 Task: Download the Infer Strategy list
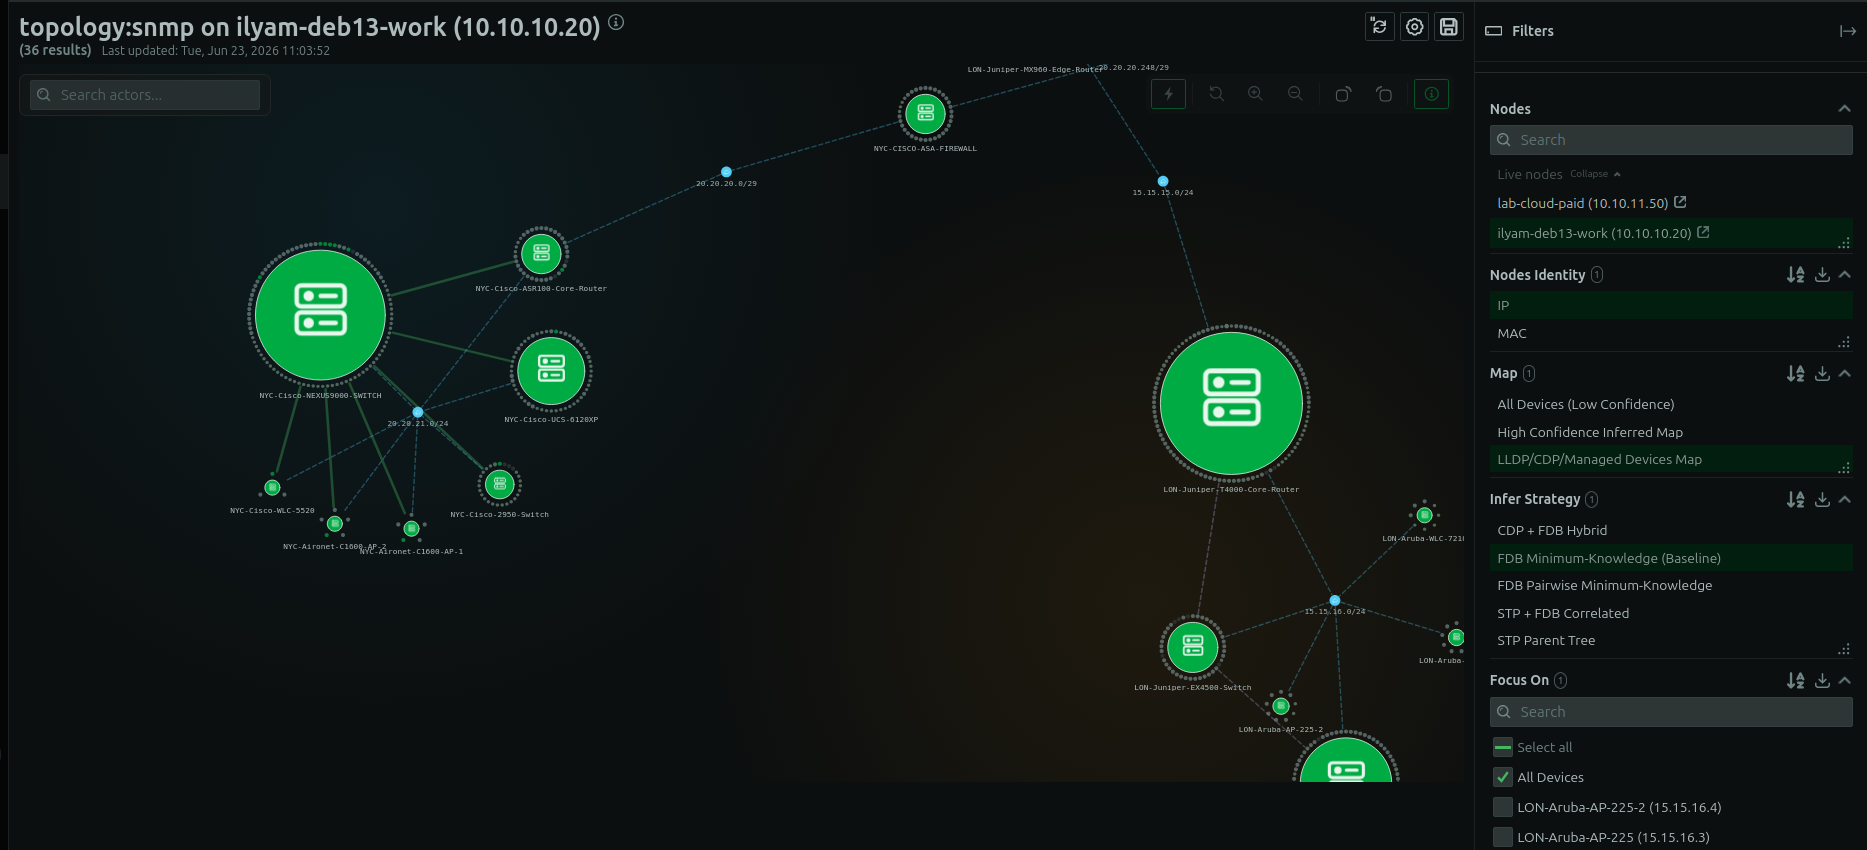[1822, 499]
